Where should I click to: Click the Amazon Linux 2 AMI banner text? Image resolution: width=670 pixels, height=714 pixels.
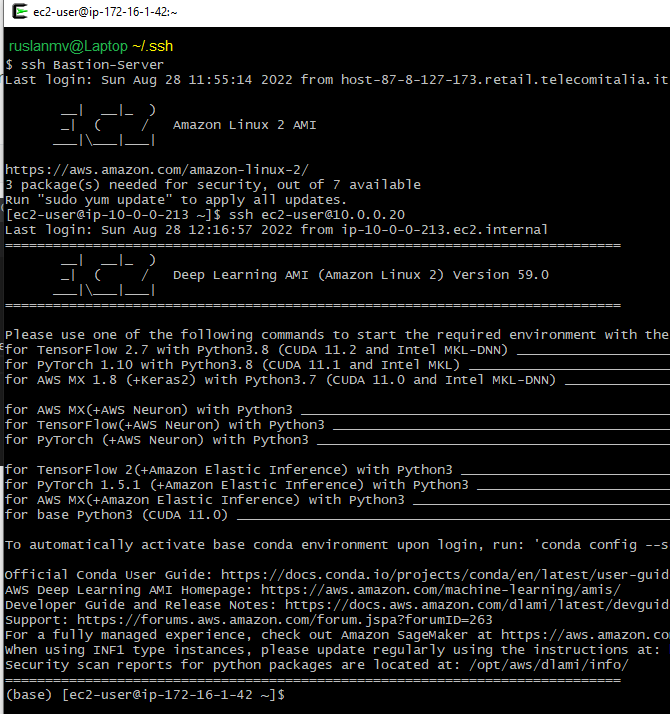(245, 125)
